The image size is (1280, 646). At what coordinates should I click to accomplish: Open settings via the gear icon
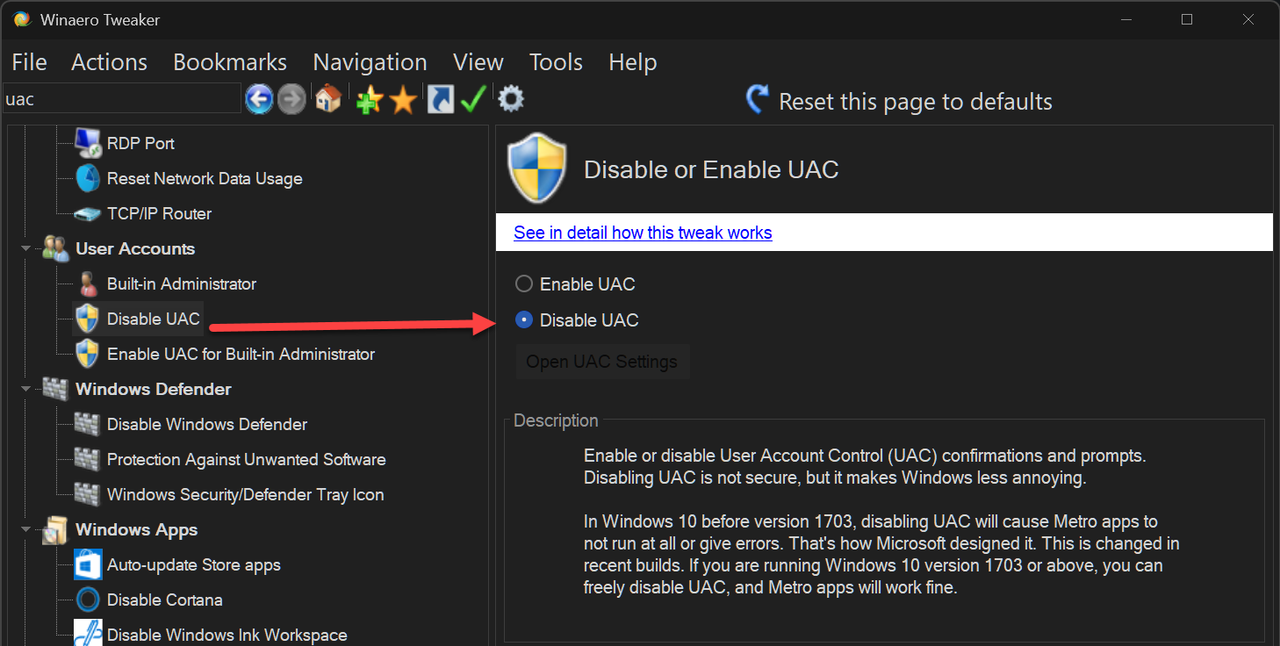coord(511,98)
